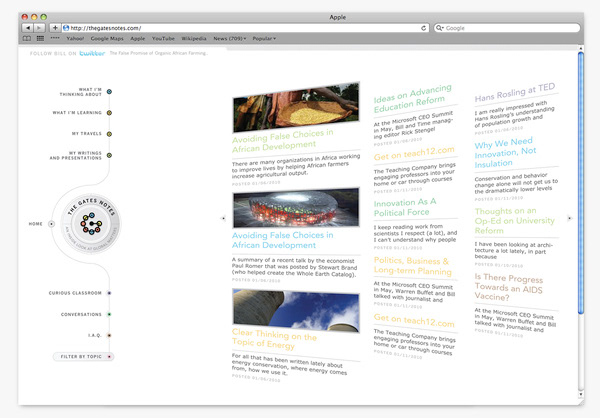Viewport: 600px width, 418px height.
Task: Click the Conversations label
Action: [81, 314]
